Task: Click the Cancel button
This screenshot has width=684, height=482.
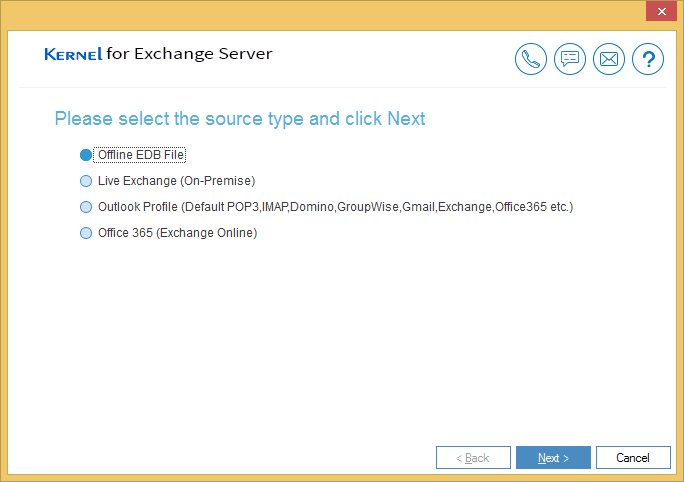Action: point(633,458)
